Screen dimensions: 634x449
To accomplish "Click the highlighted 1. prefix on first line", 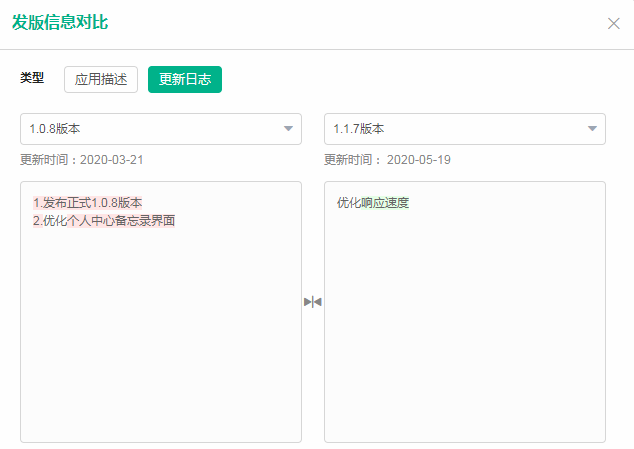I will coord(37,203).
